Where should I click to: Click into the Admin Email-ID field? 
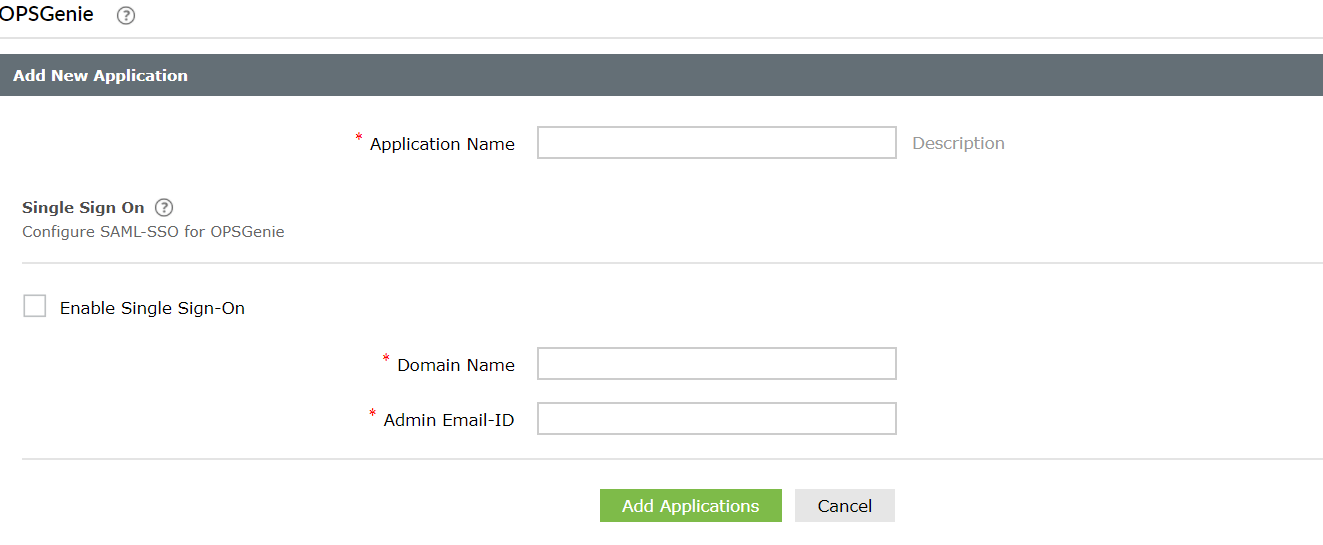tap(716, 419)
